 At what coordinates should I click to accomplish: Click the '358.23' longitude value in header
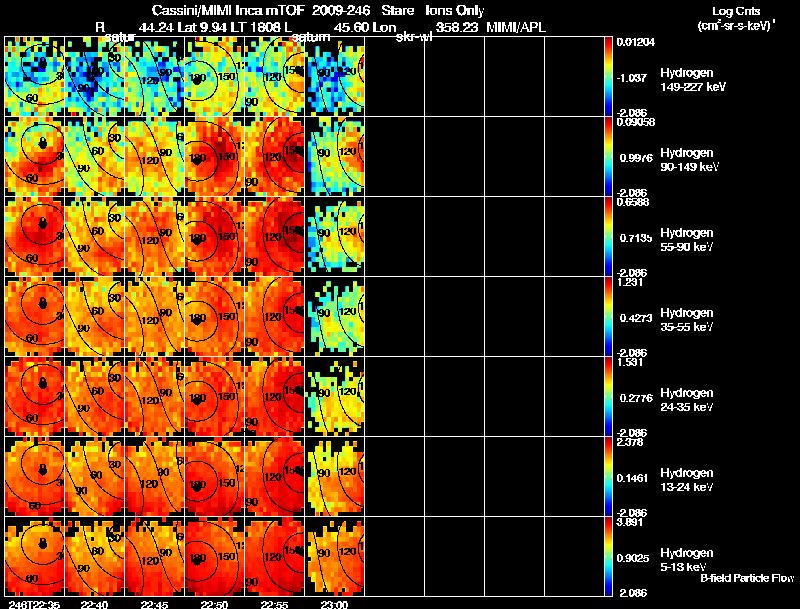click(457, 27)
